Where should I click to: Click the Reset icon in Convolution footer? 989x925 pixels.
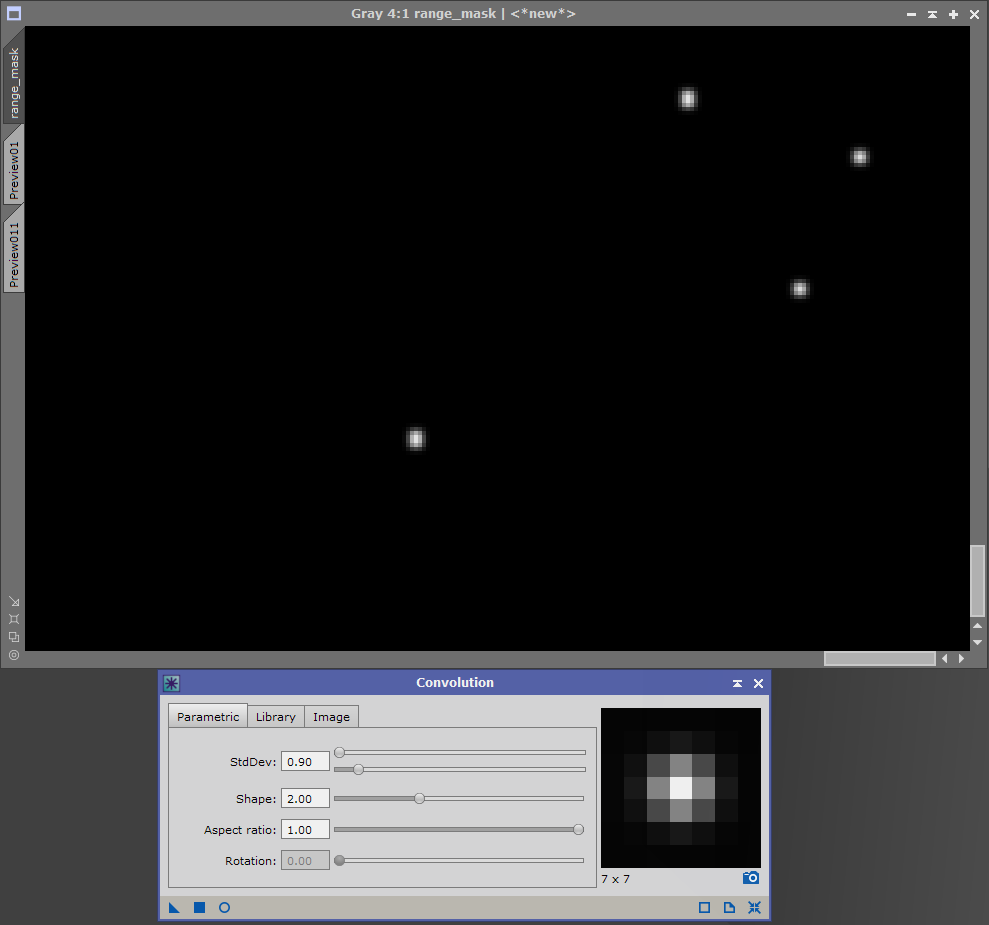tap(754, 907)
